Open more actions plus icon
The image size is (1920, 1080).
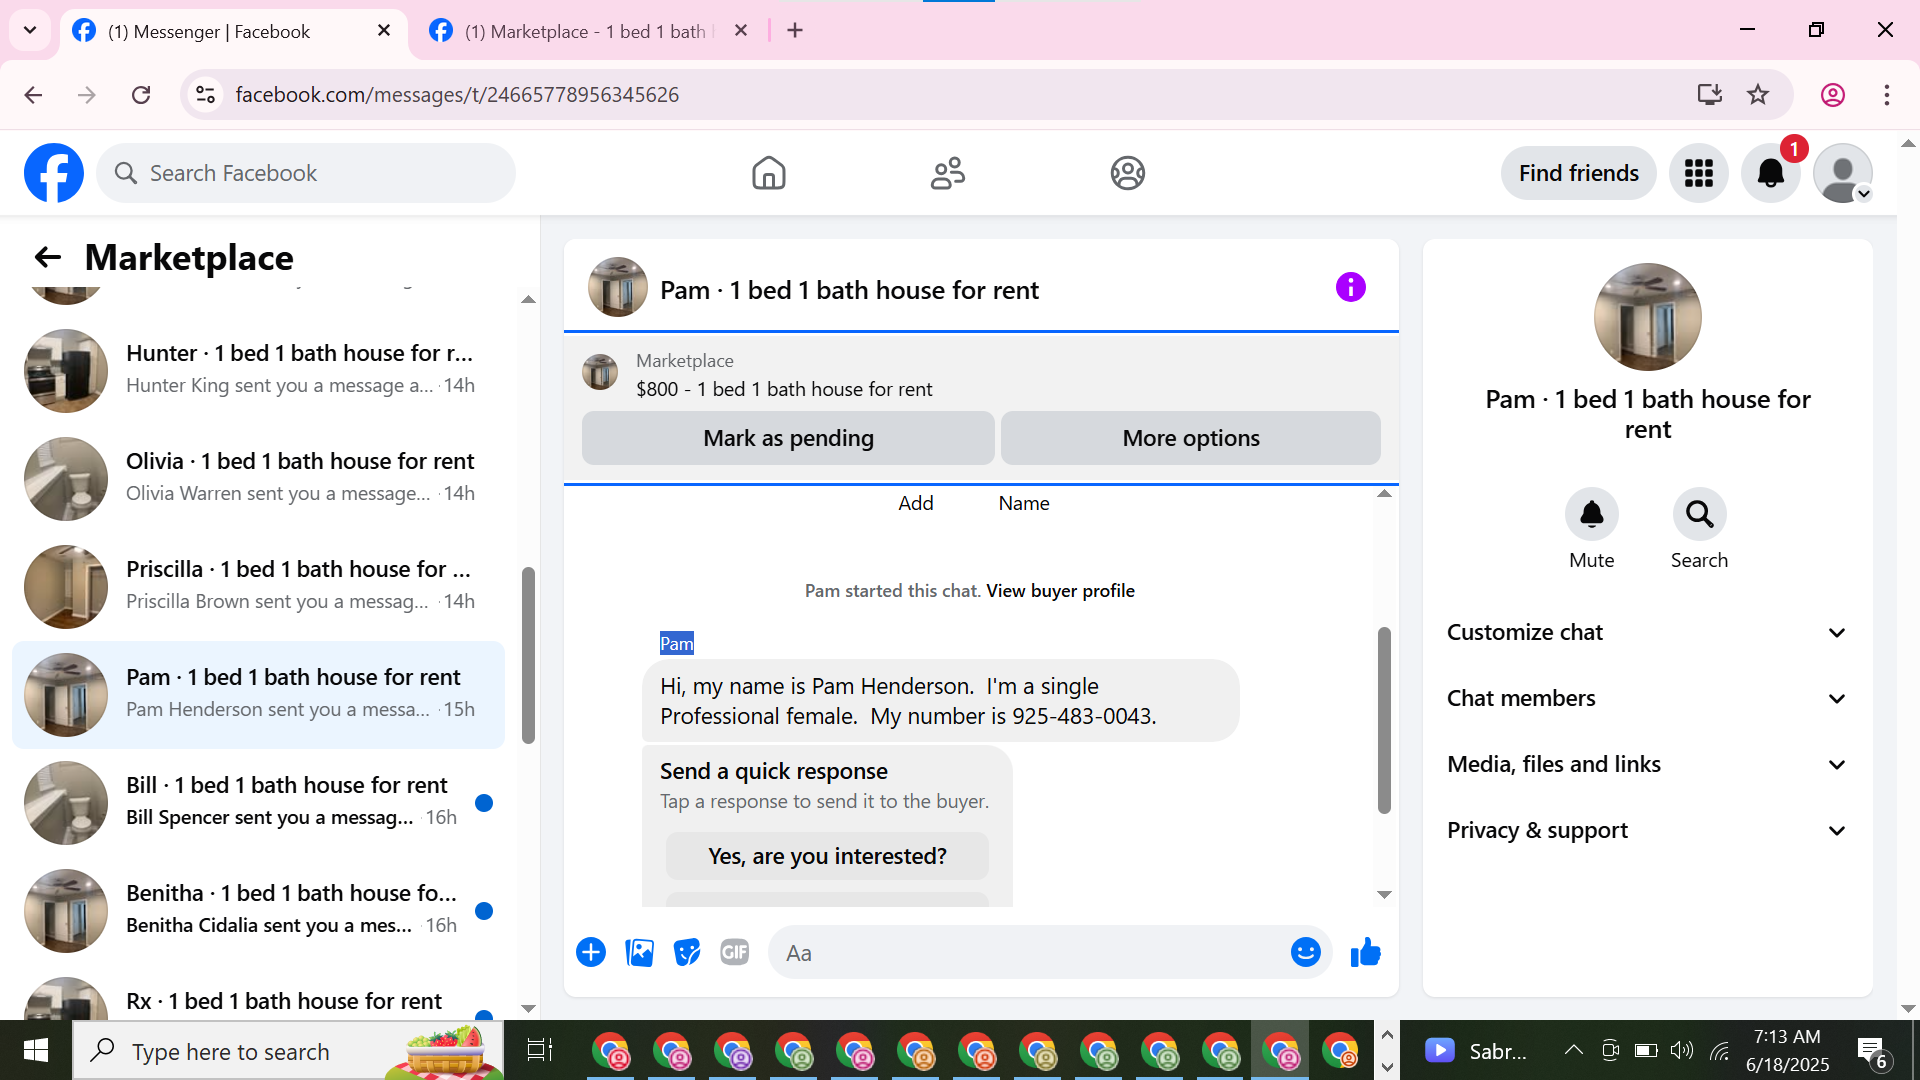[591, 952]
